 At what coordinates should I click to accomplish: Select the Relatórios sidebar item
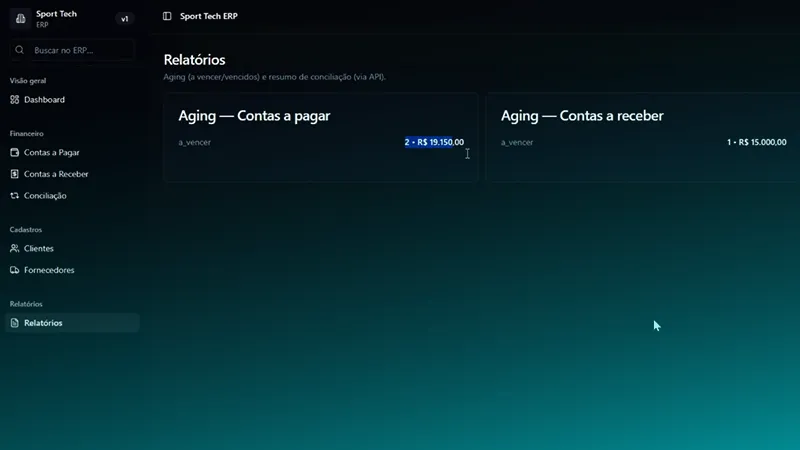click(x=72, y=323)
